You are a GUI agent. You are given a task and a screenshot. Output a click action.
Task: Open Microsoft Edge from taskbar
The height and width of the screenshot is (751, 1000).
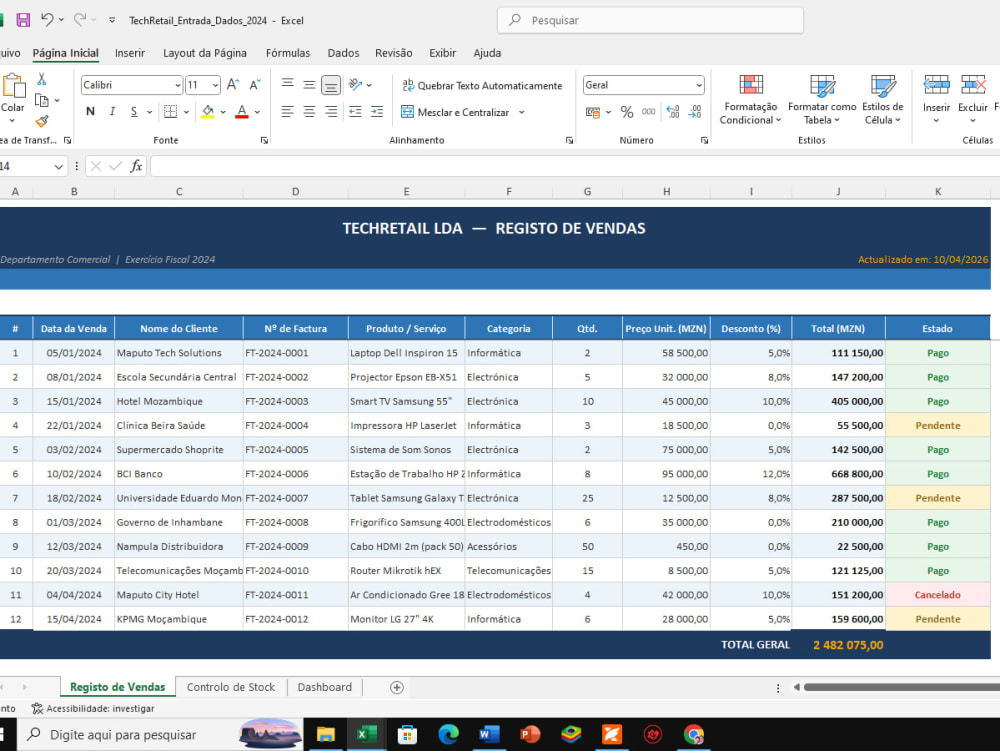pos(448,734)
